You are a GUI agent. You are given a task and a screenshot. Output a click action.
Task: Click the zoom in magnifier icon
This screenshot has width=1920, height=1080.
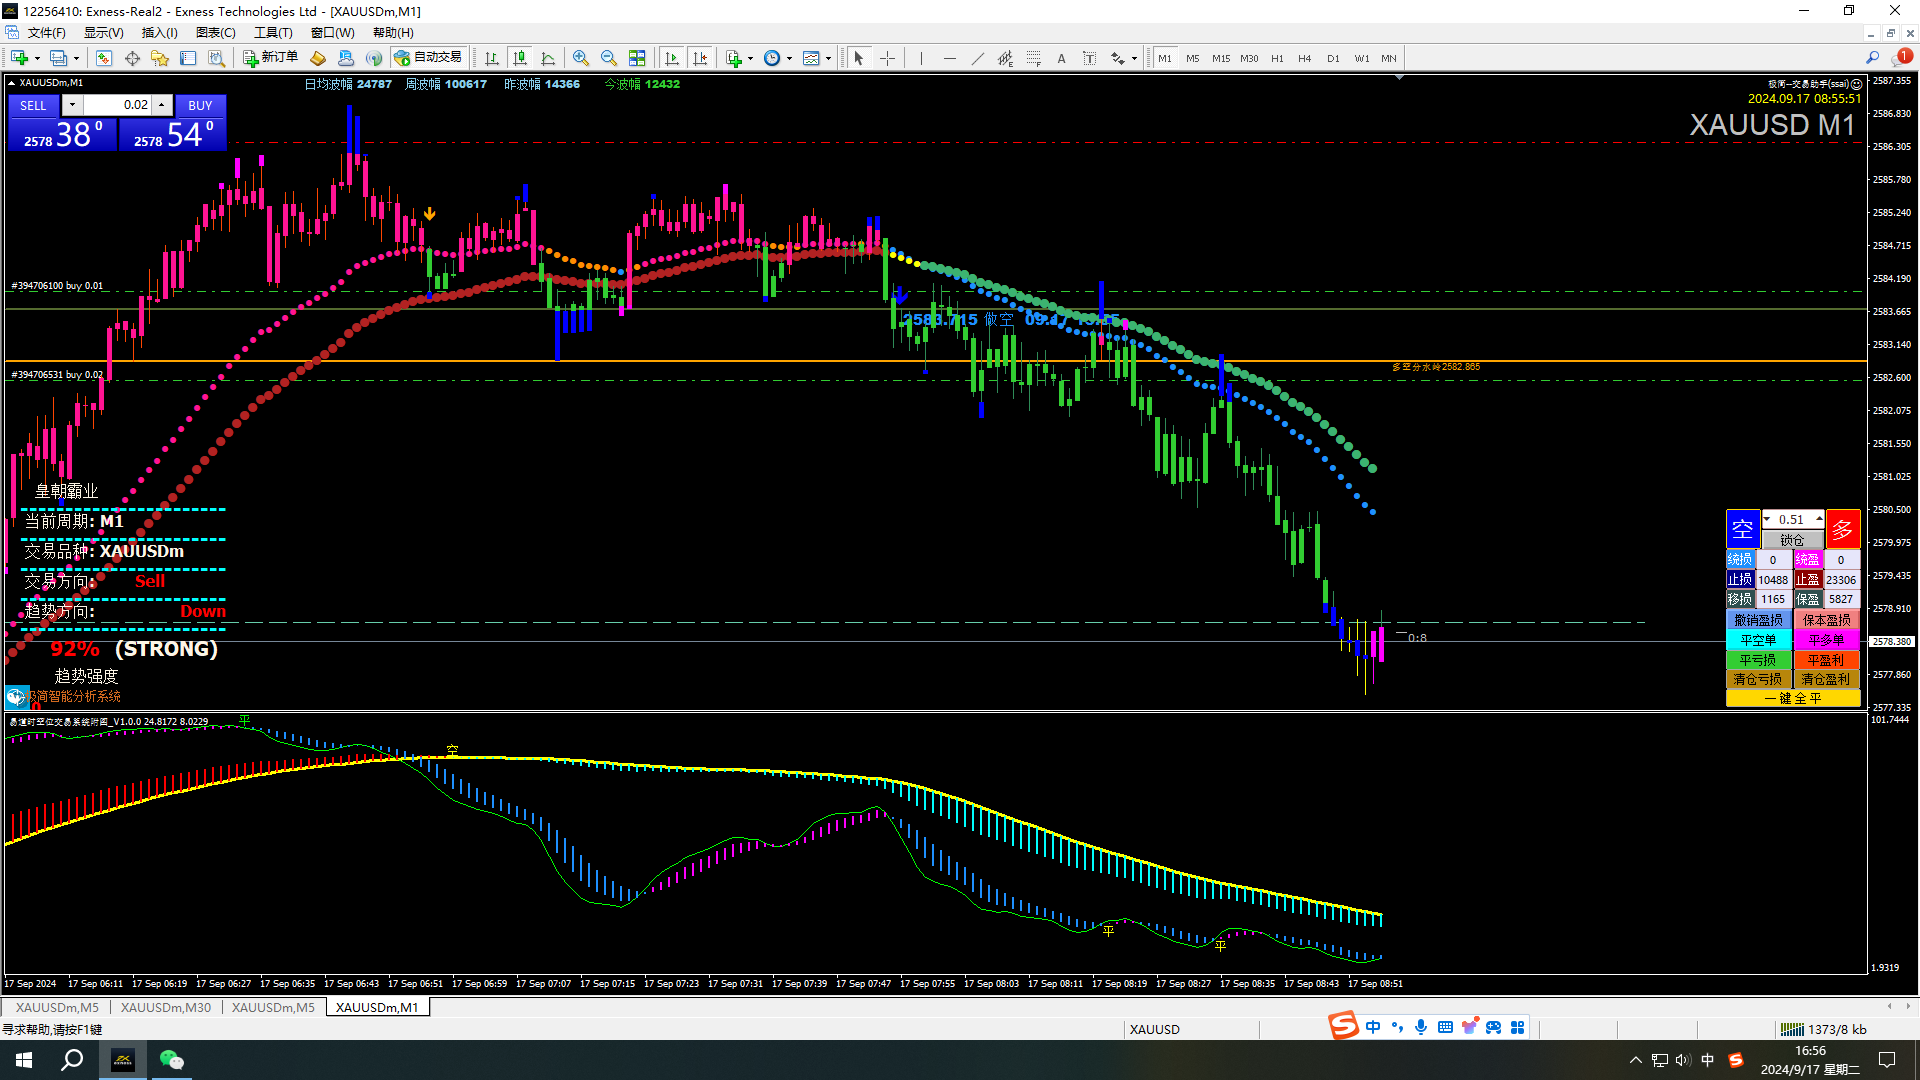coord(581,58)
